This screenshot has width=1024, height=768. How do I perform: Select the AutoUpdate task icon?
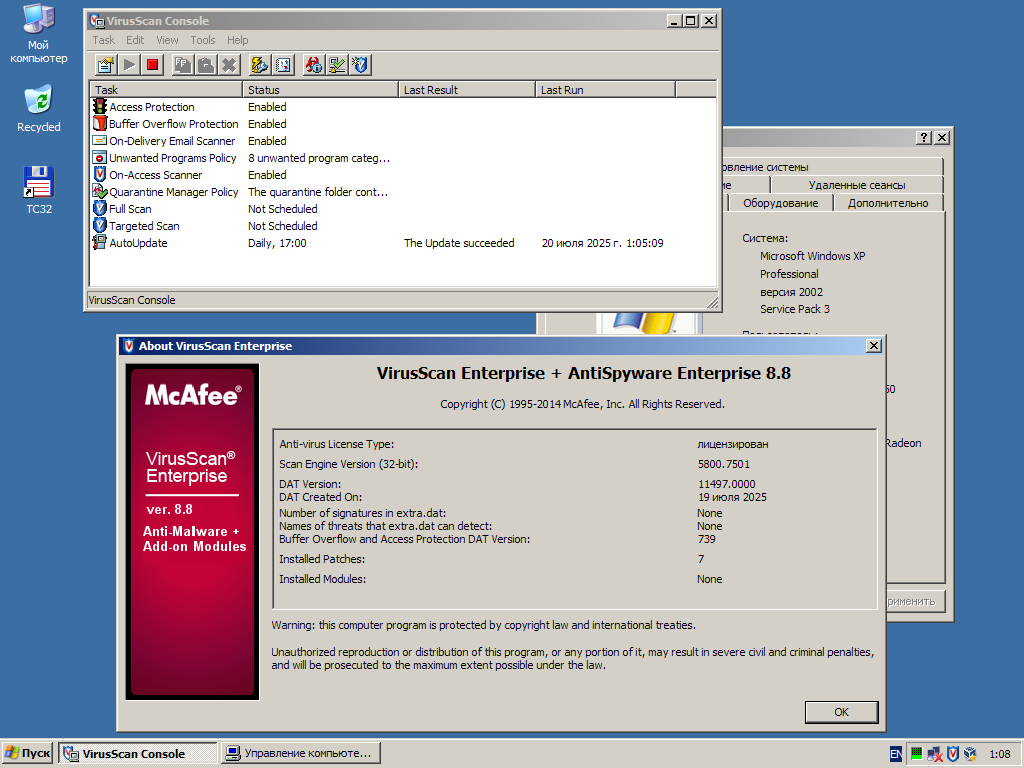click(x=99, y=242)
